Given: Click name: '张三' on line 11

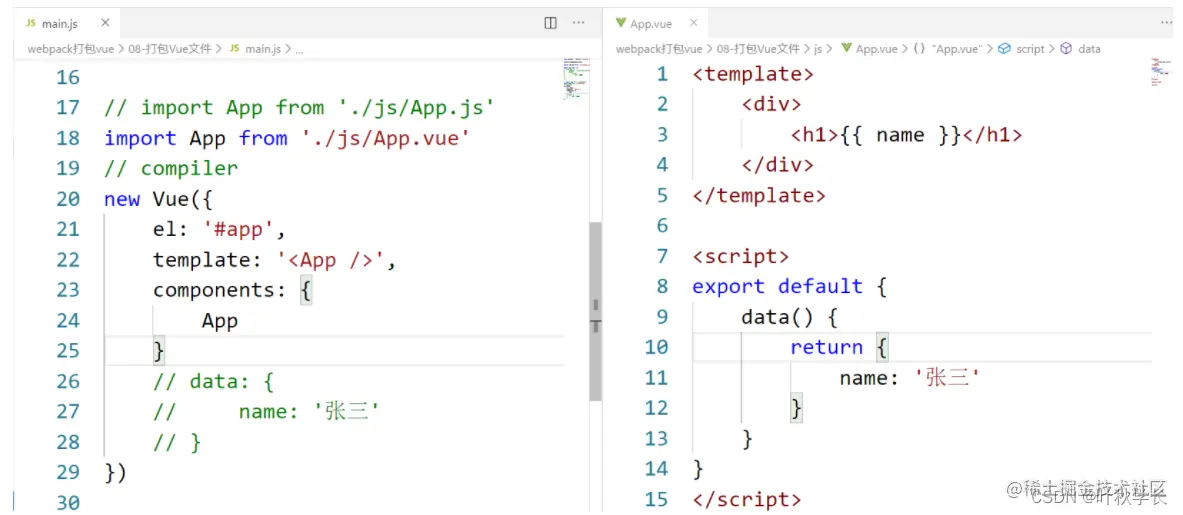Looking at the screenshot, I should (x=909, y=378).
